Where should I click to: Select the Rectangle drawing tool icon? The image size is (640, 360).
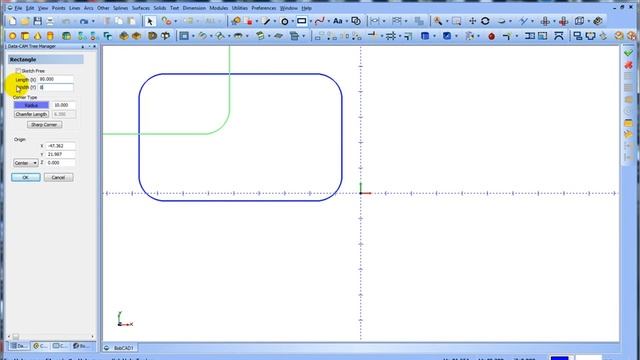[302, 21]
